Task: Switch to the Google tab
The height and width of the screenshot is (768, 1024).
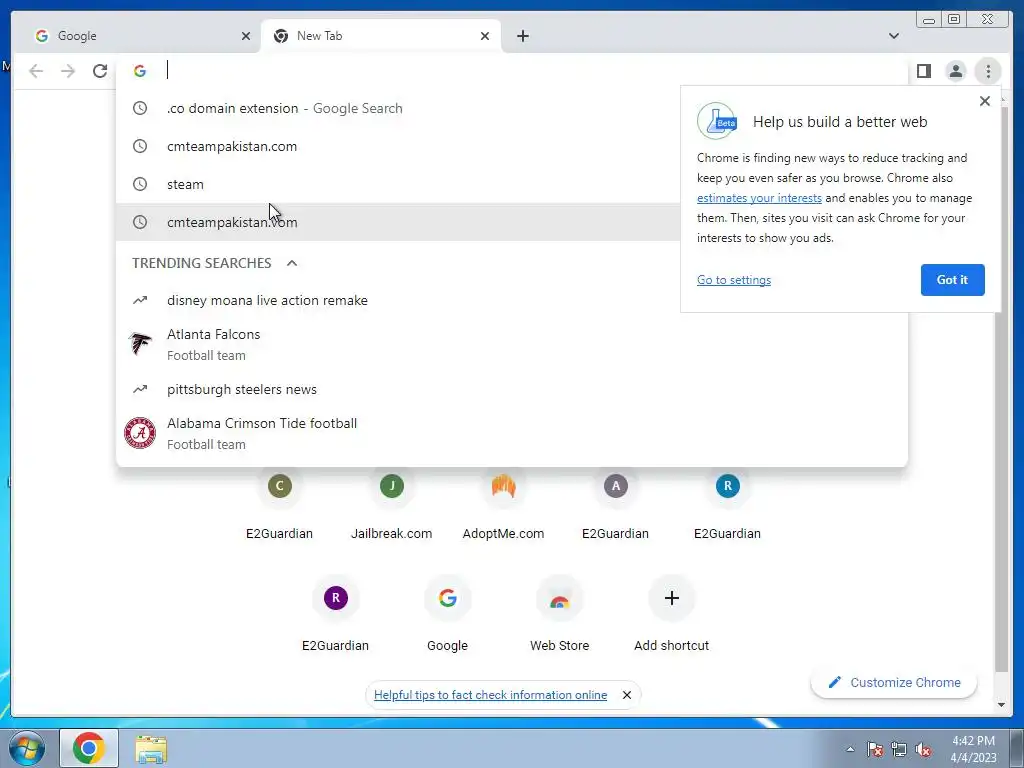Action: [140, 36]
